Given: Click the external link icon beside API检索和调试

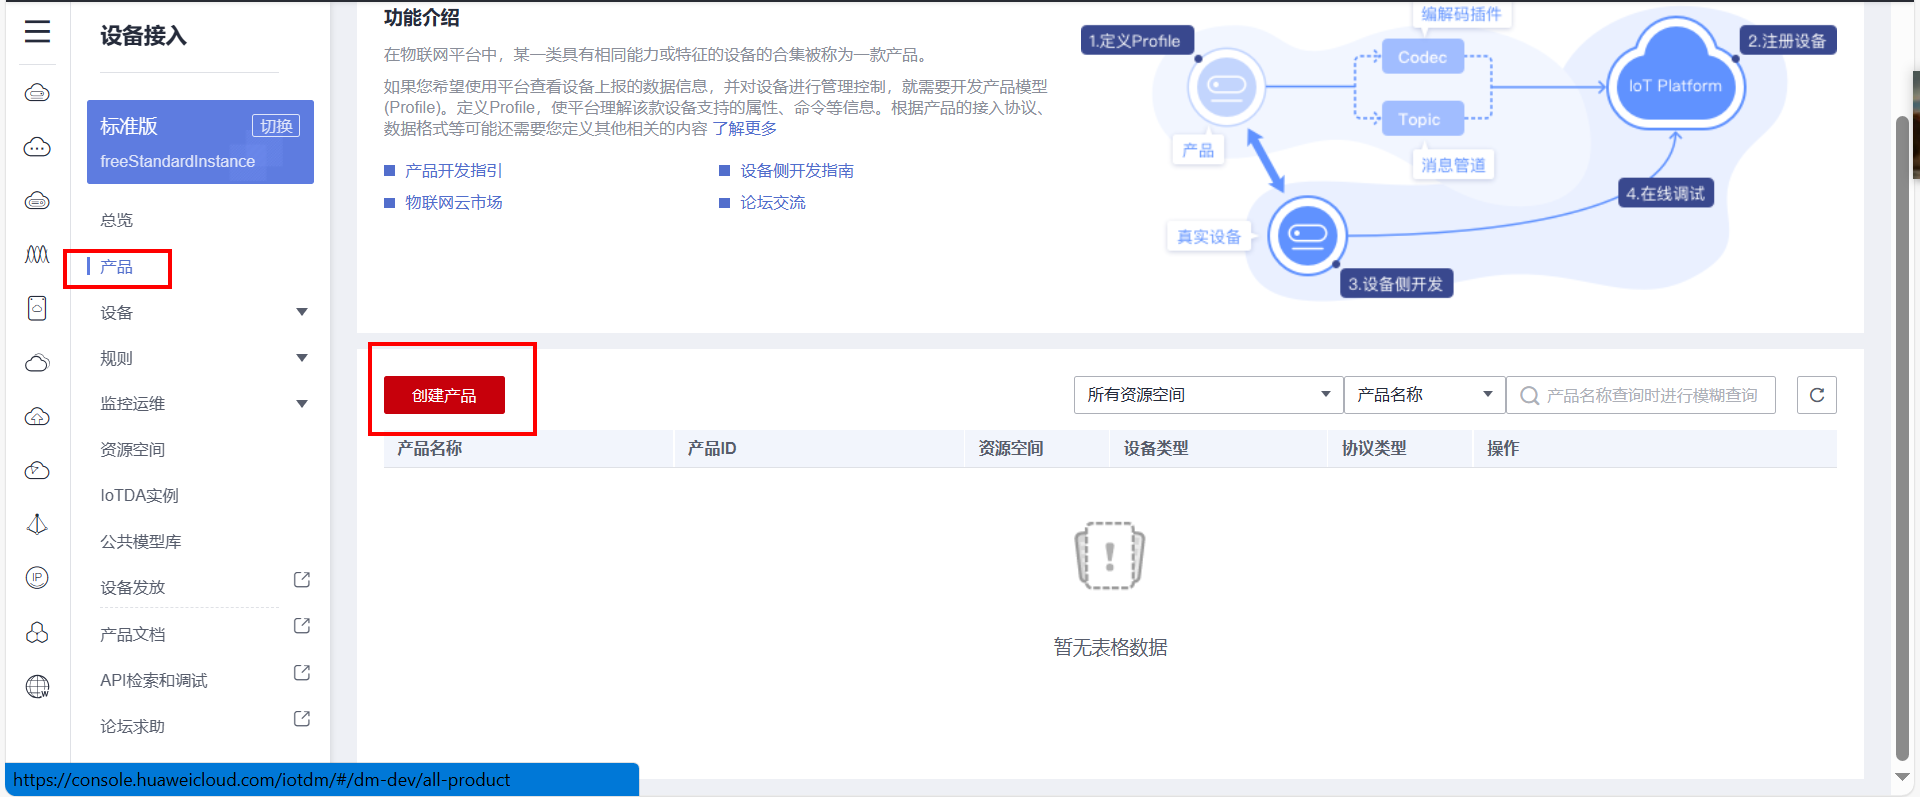Looking at the screenshot, I should click(302, 672).
